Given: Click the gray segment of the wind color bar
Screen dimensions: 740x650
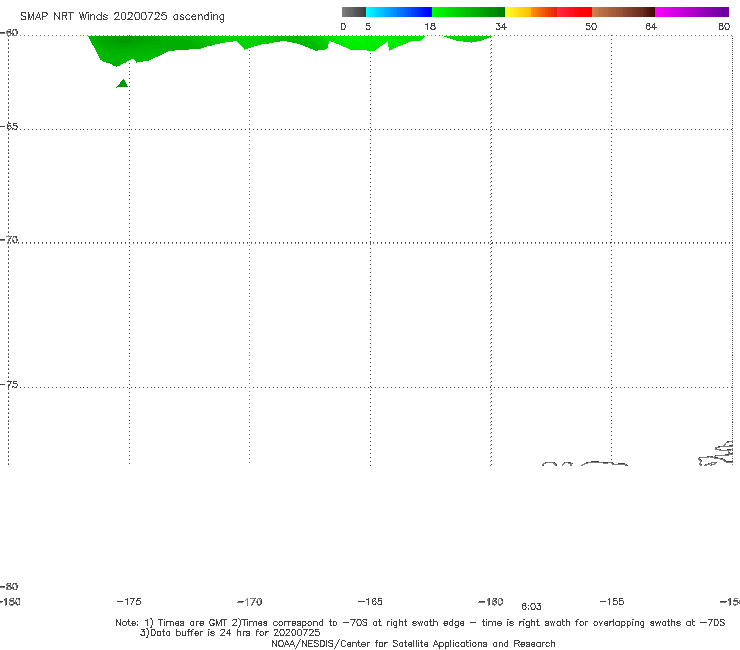Looking at the screenshot, I should 353,12.
